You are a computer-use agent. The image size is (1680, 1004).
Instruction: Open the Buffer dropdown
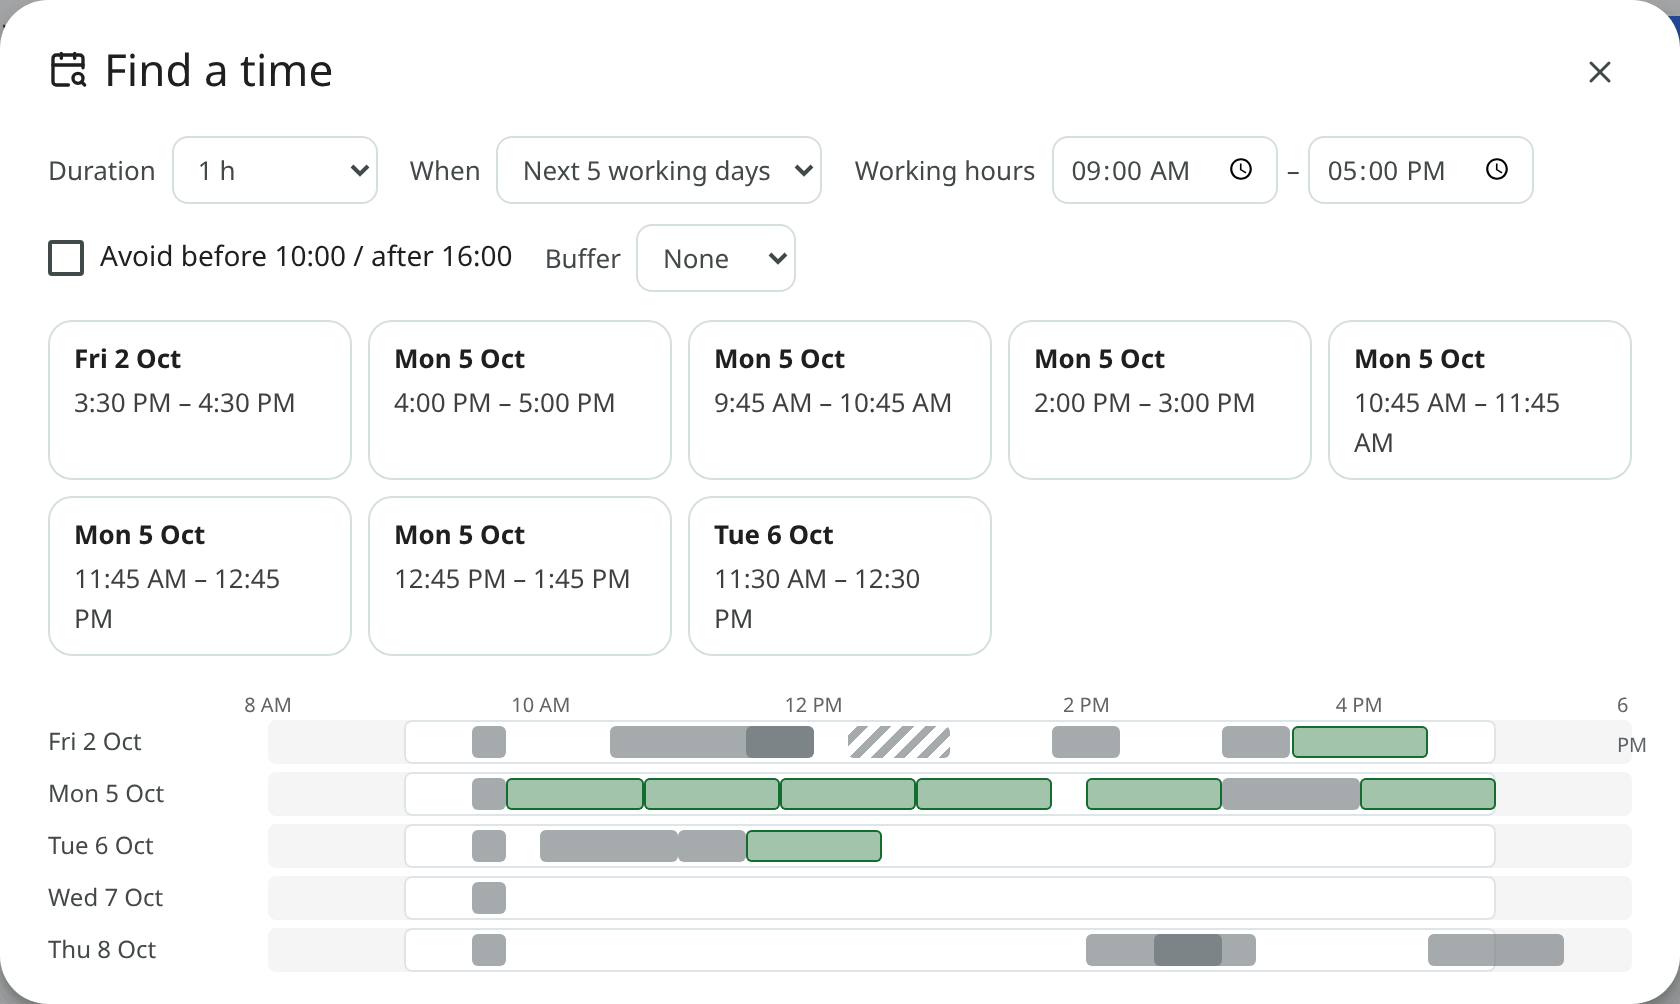point(716,258)
